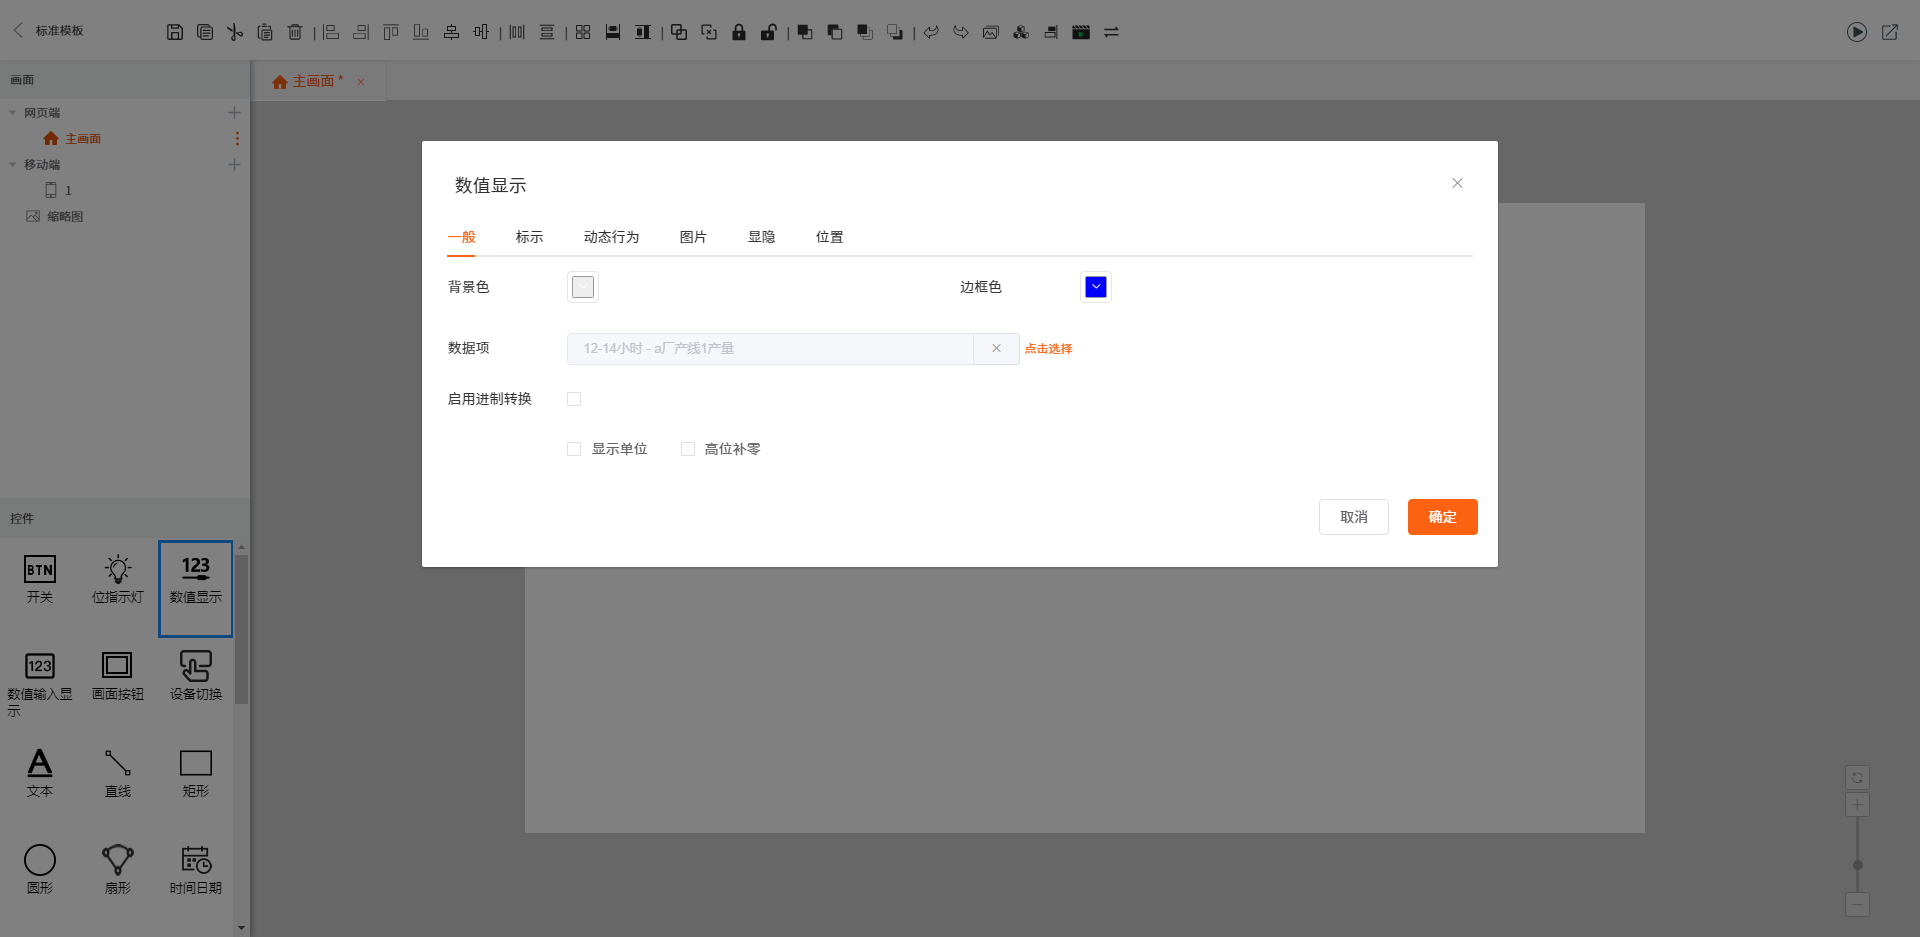
Task: Switch to the 位置 tab
Action: point(829,237)
